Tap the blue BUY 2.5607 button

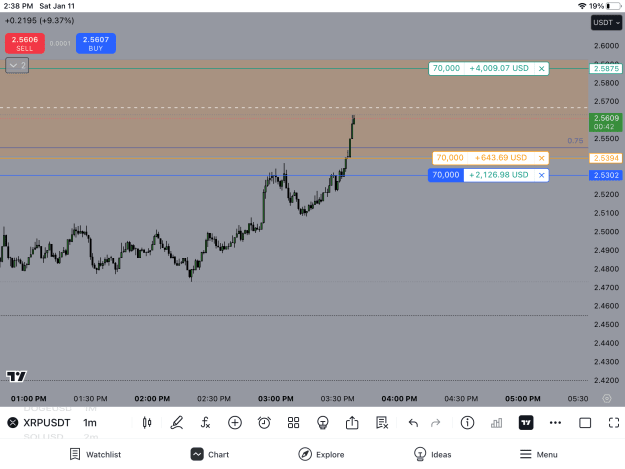96,43
